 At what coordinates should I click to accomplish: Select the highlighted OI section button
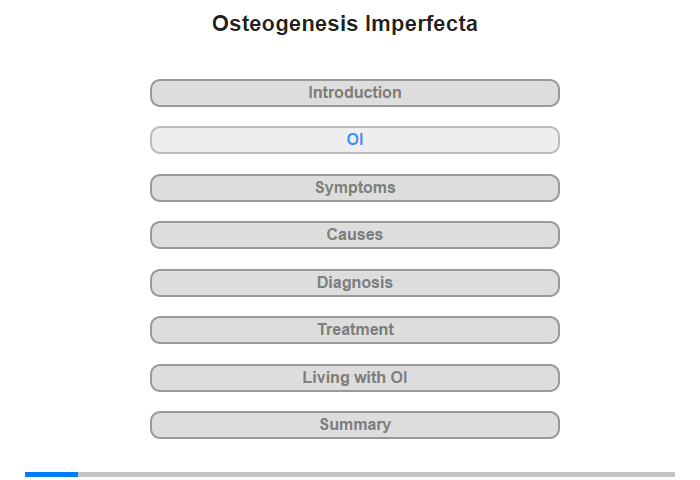[354, 140]
